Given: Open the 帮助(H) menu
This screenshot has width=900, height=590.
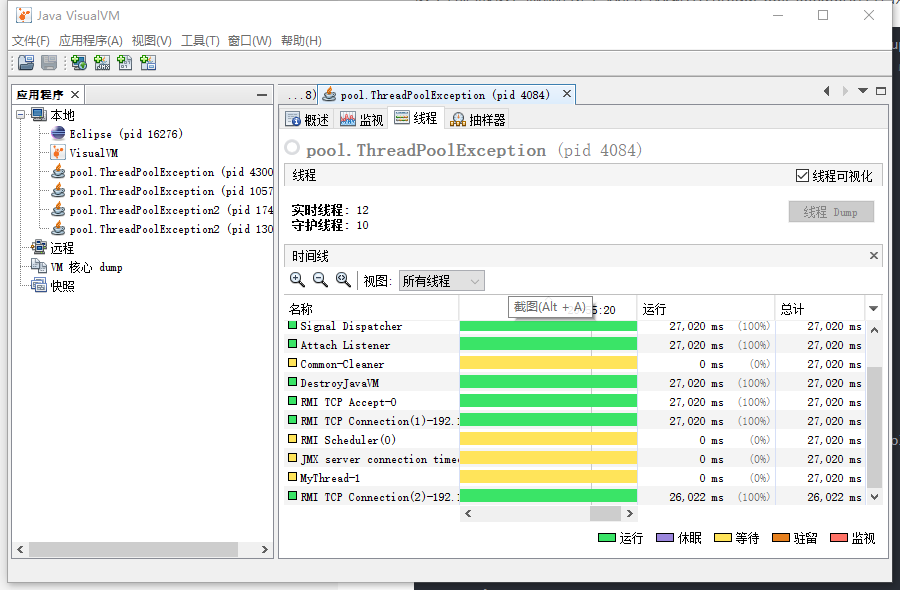Looking at the screenshot, I should click(301, 41).
